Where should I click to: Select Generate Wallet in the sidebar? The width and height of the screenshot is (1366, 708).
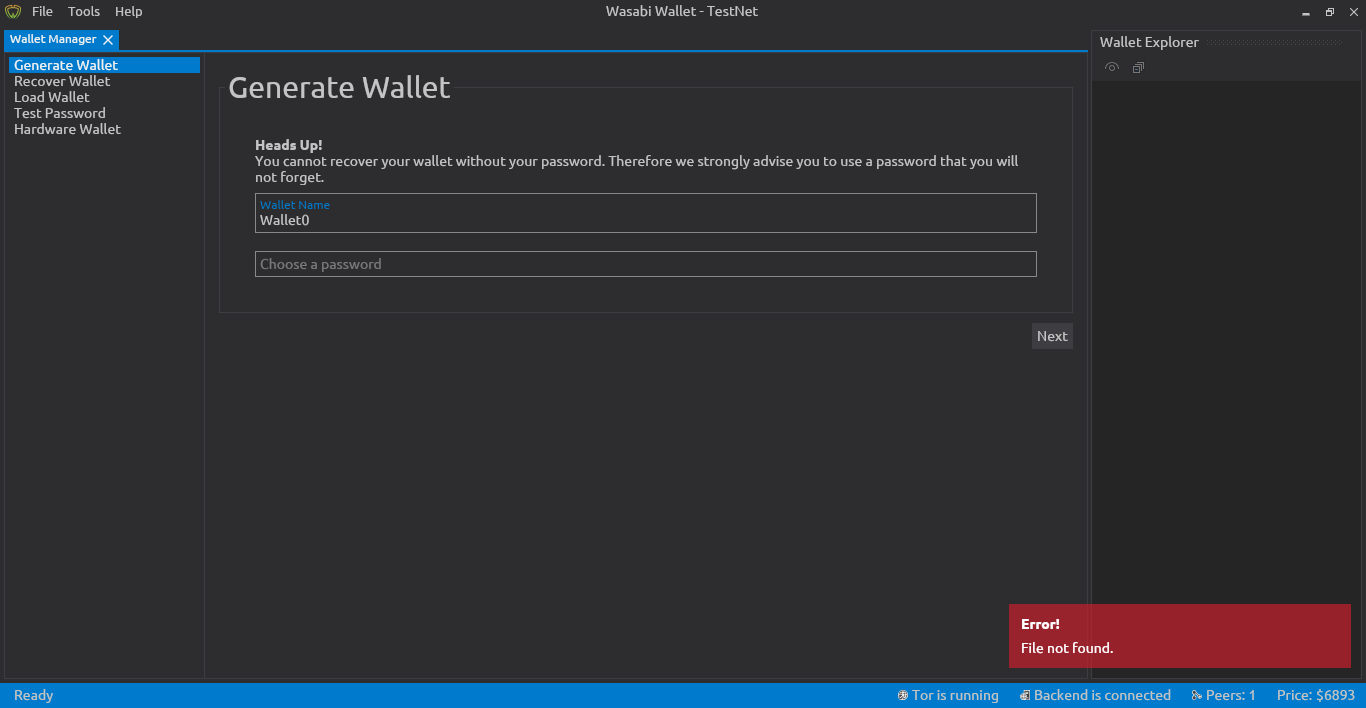click(104, 65)
